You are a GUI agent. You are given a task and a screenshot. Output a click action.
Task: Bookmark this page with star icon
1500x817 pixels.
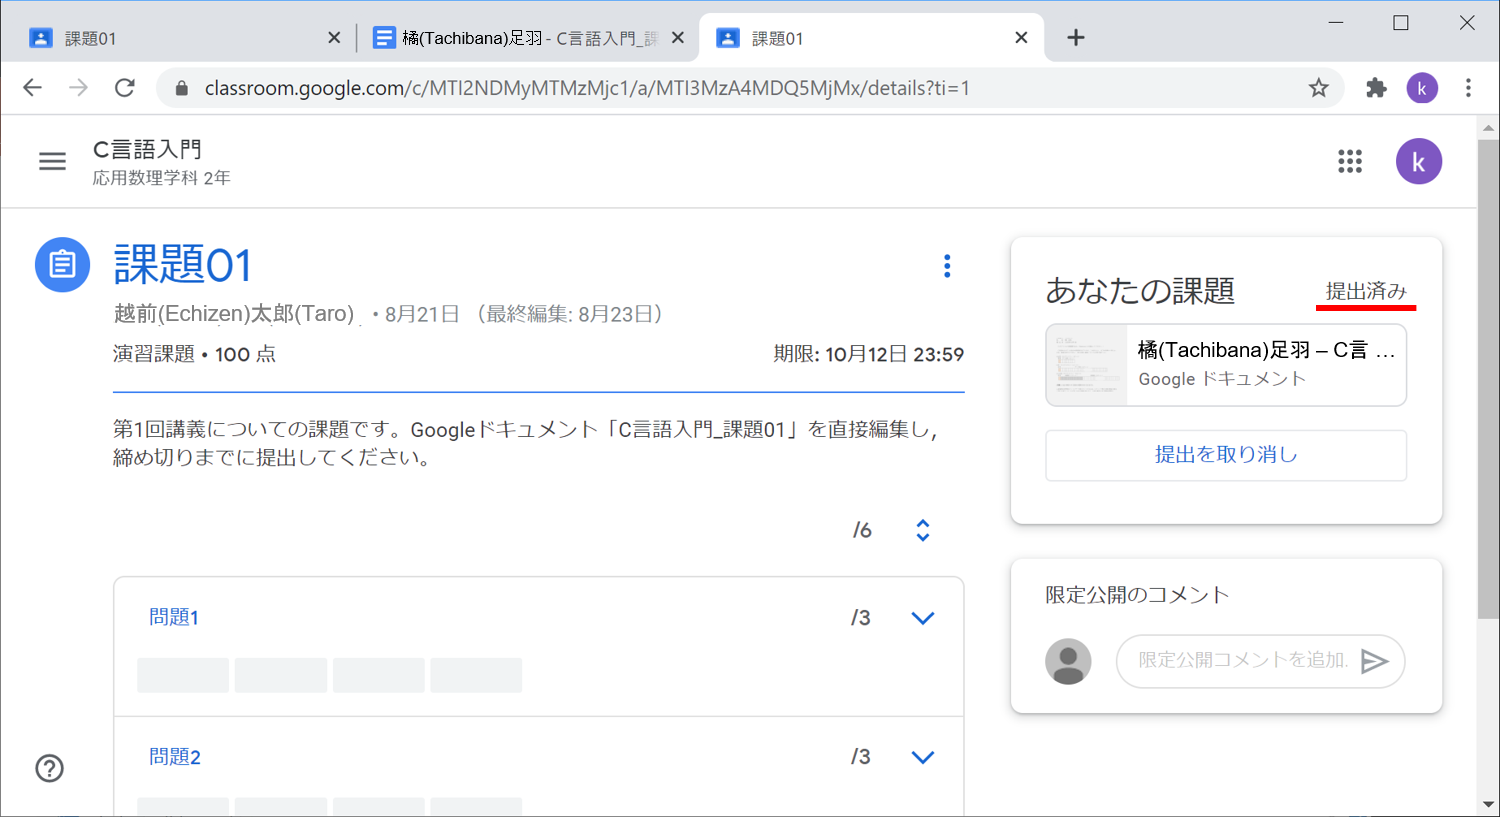pyautogui.click(x=1319, y=88)
